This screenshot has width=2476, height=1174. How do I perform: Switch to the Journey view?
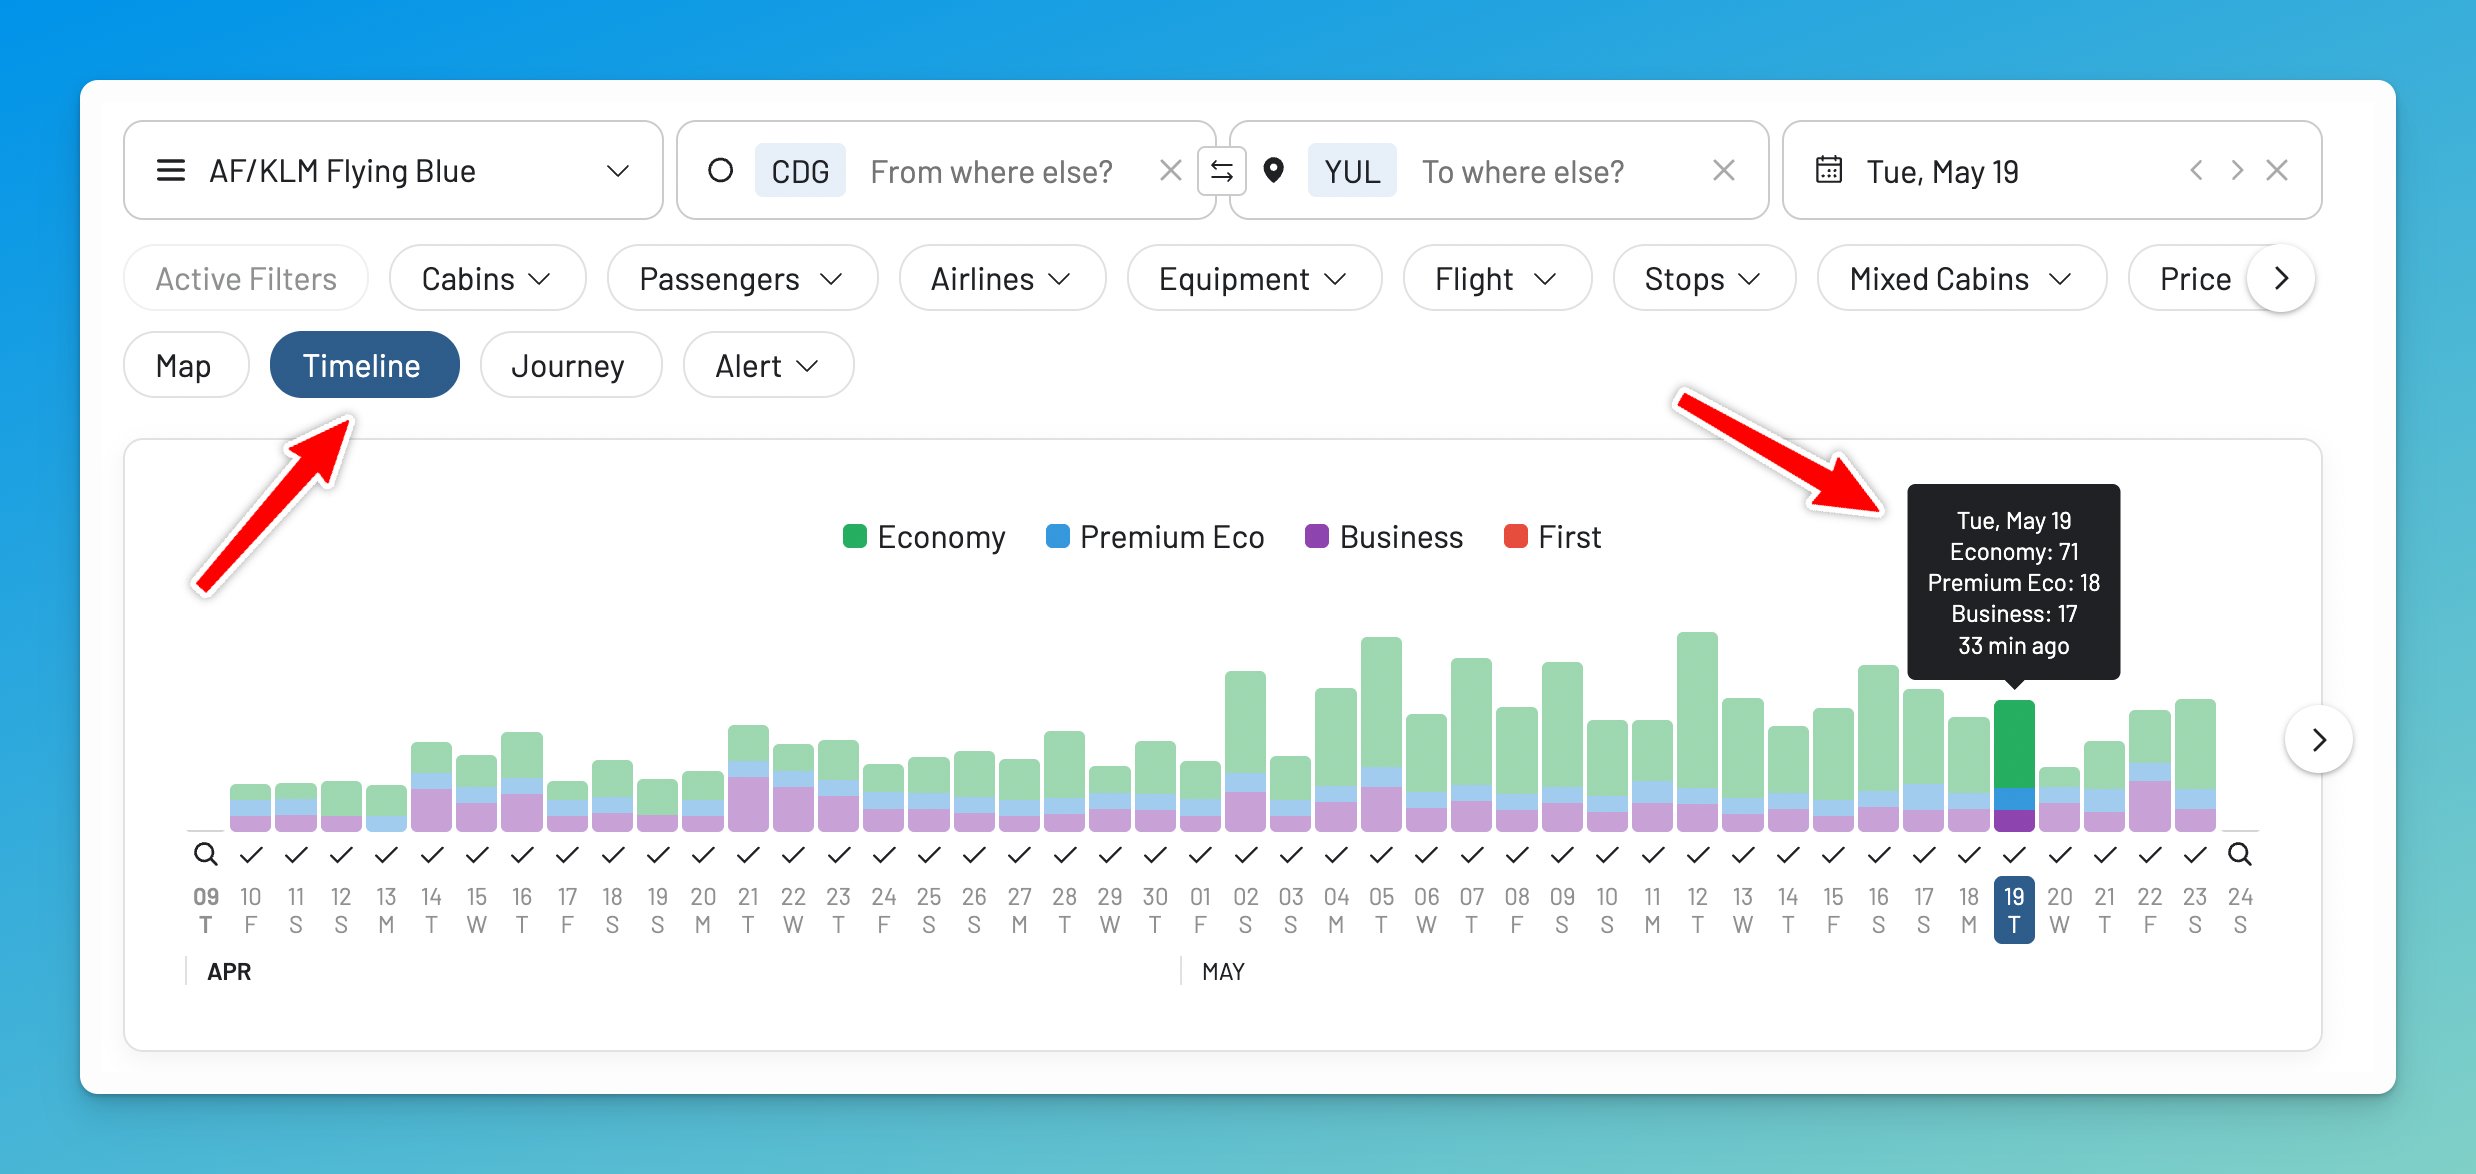coord(569,365)
